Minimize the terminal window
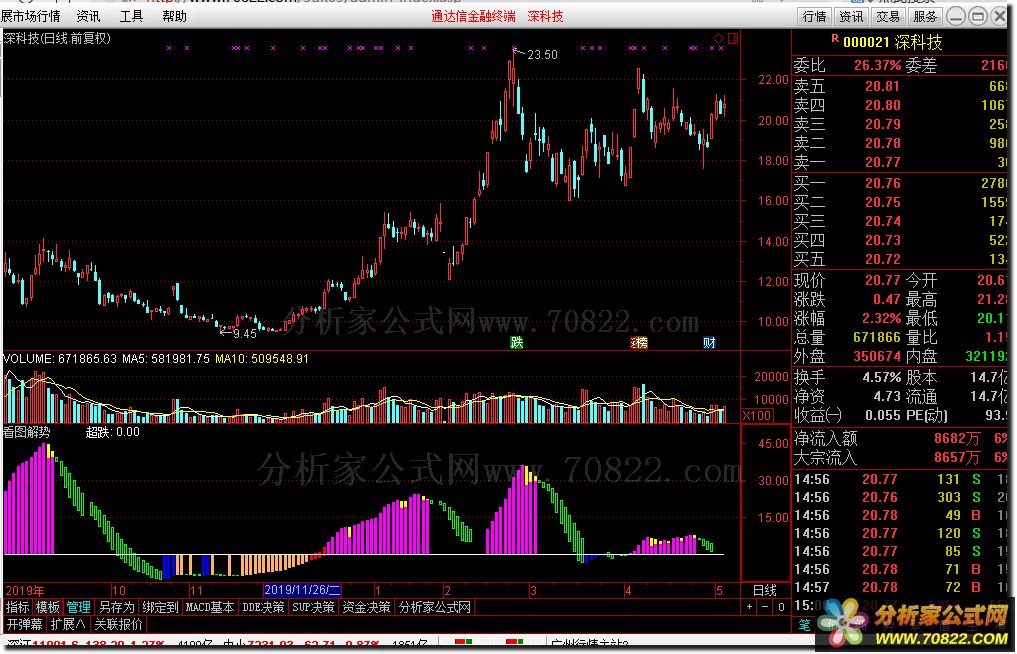1017x654 pixels. 955,16
